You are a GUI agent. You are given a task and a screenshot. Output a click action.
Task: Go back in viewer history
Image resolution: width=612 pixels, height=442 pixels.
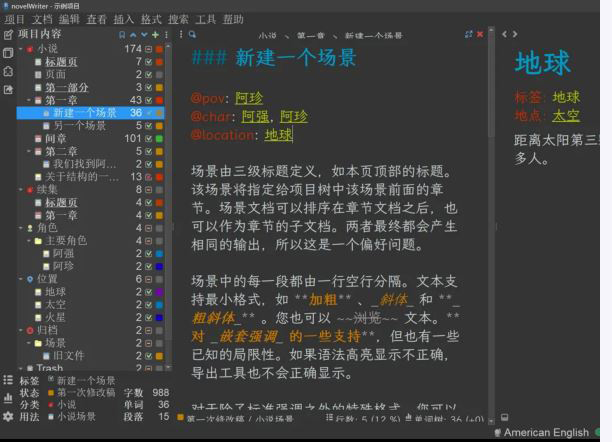pyautogui.click(x=504, y=34)
